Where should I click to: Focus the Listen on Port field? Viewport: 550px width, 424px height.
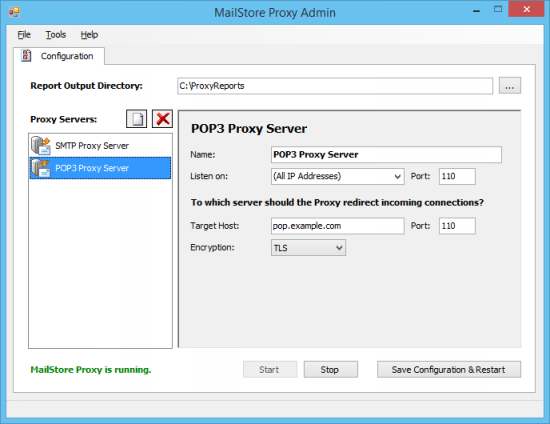click(457, 176)
